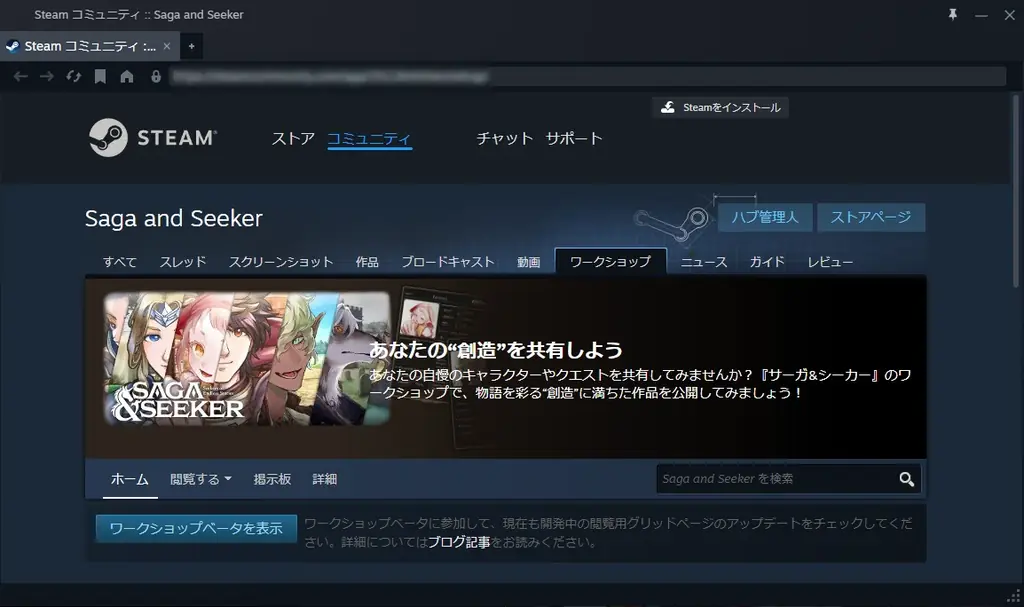Click the ワークショップベータを表示 button
The image size is (1024, 607).
pos(195,527)
